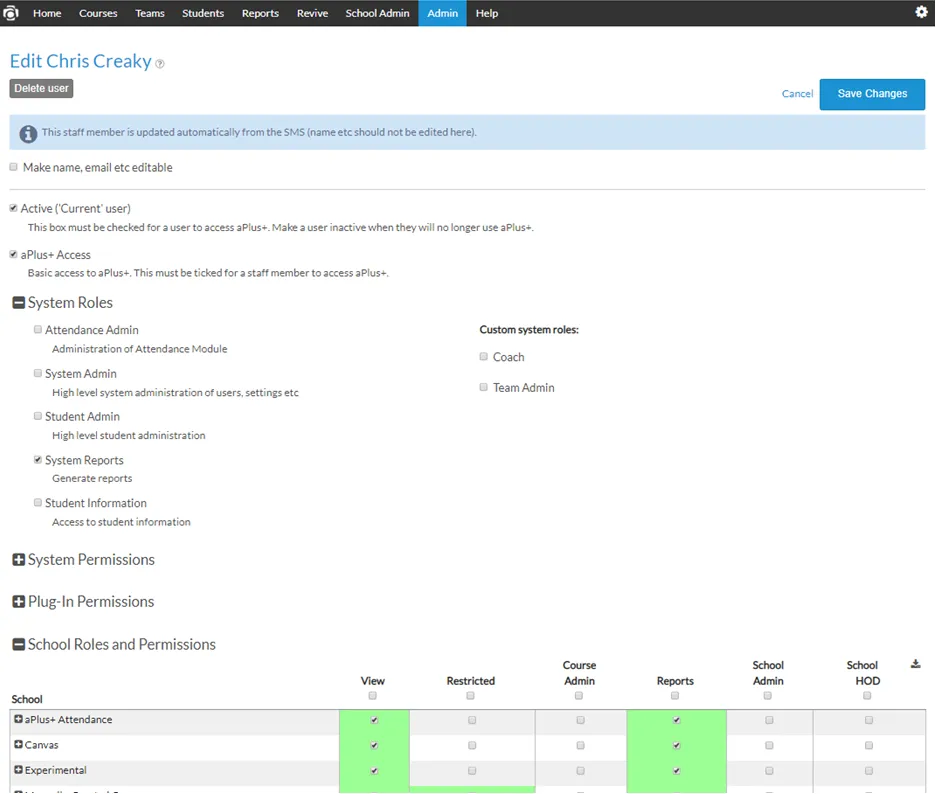Uncheck Reports for Canvas row
The image size is (936, 794).
tap(676, 745)
